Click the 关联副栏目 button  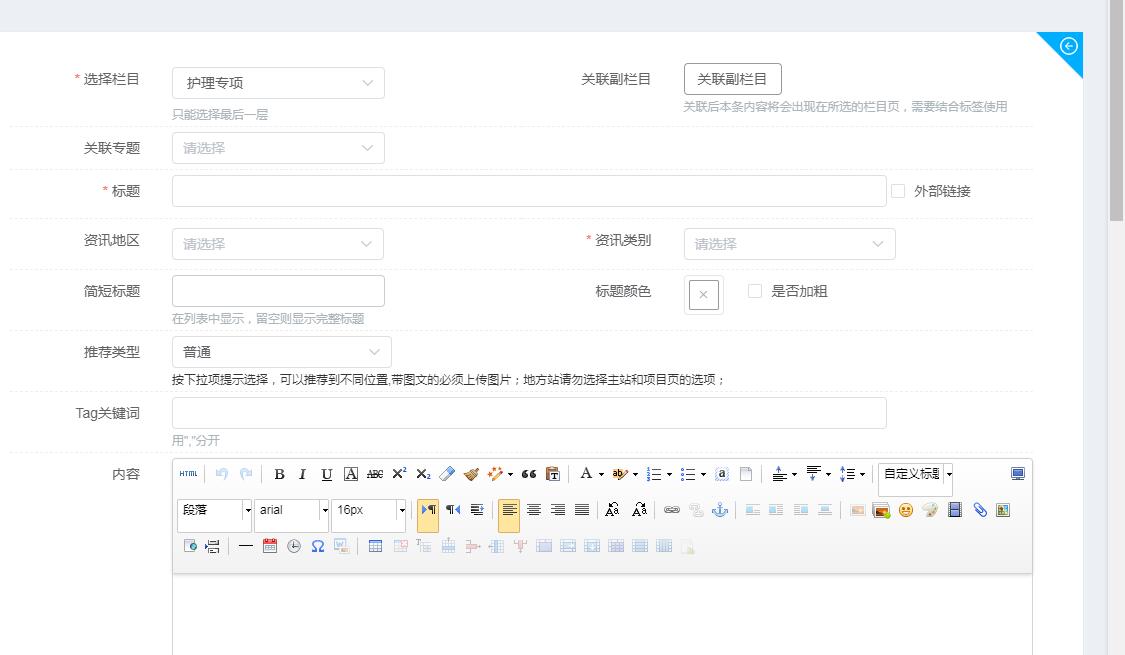732,79
